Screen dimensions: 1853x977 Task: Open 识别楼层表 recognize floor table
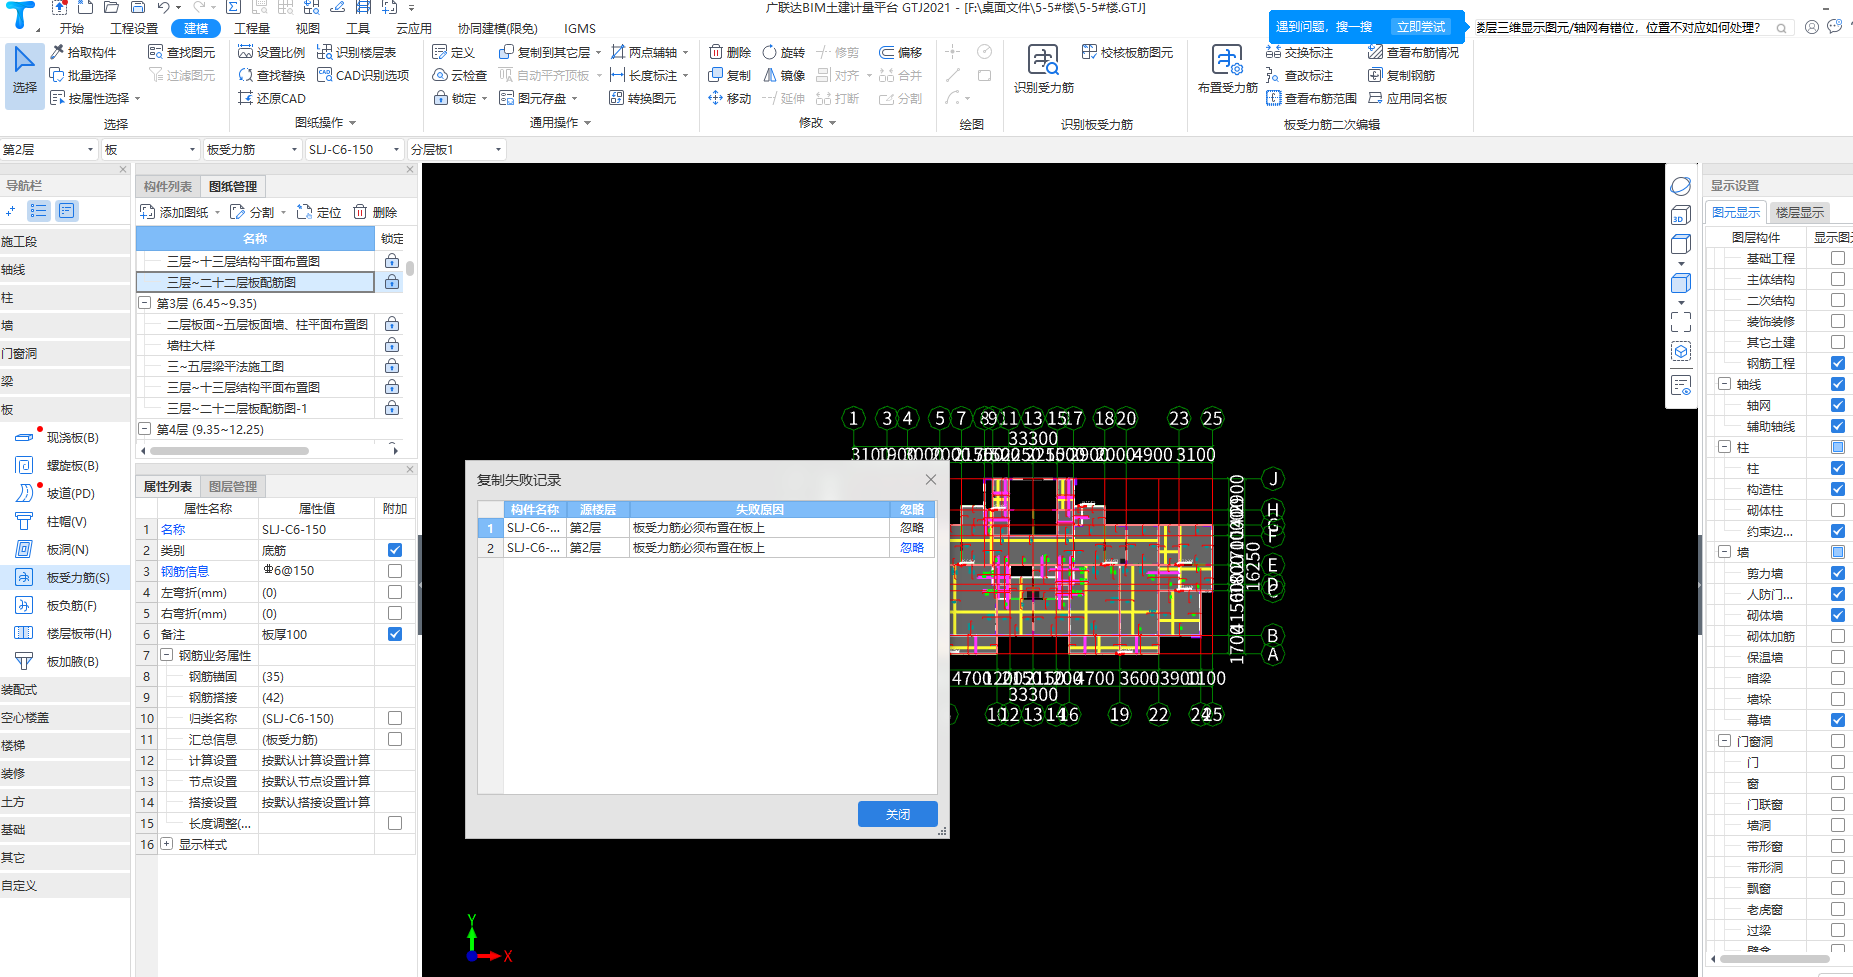pos(356,52)
